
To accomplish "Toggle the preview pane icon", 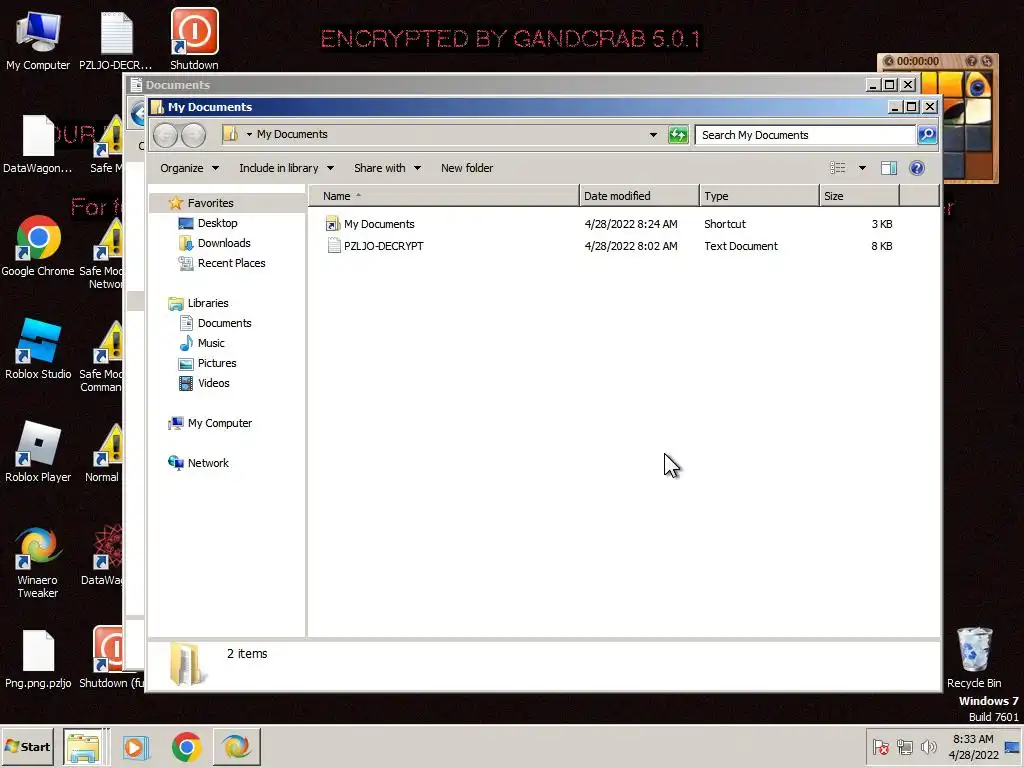I will 888,168.
